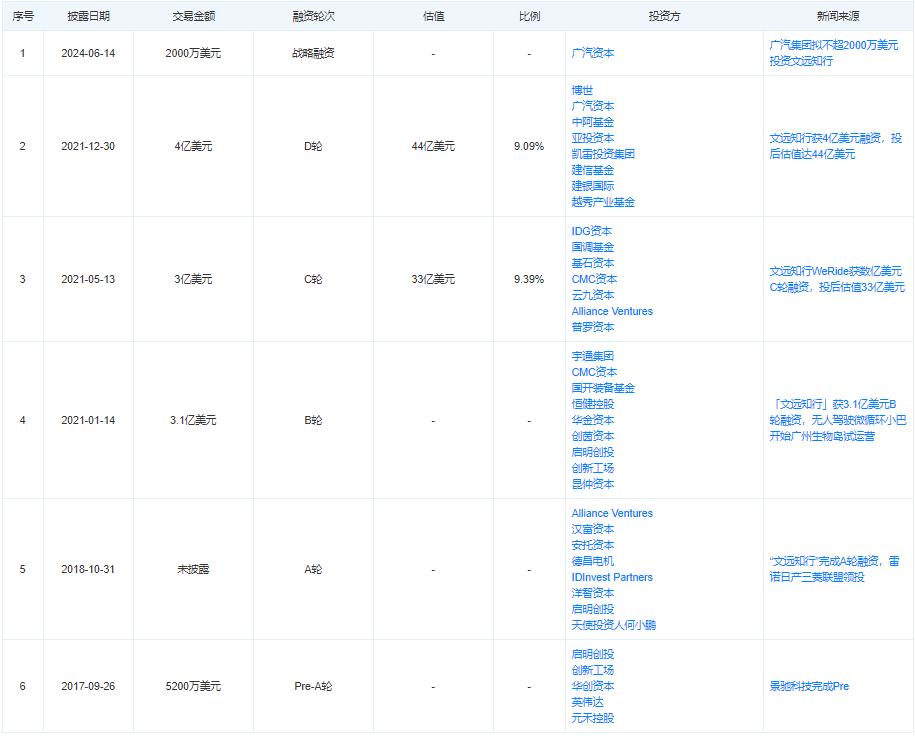This screenshot has height=738, width=915.
Task: Open 广汽资本 investor link in the 2024-06-14 row
Action: (592, 53)
